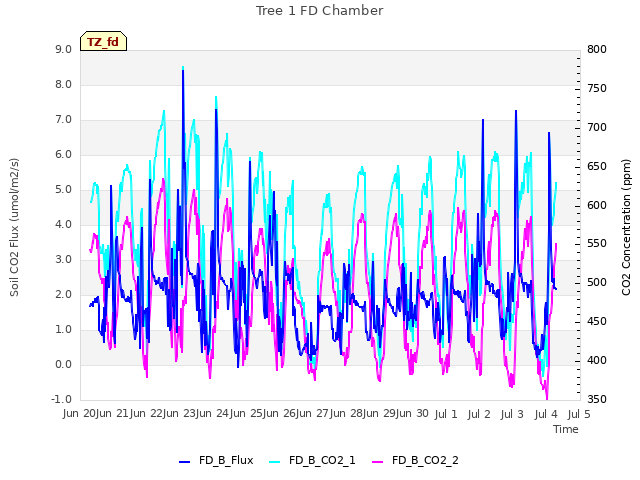
Task: Click the Time axis label
Action: (566, 429)
